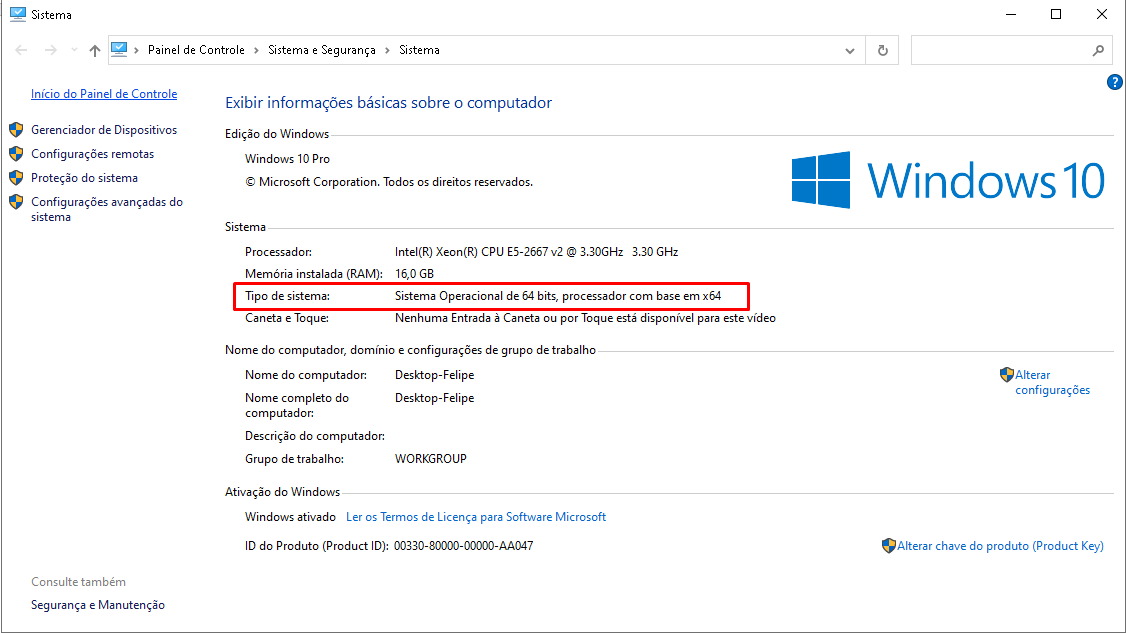
Task: Minimize the Sistema window
Action: click(1011, 14)
